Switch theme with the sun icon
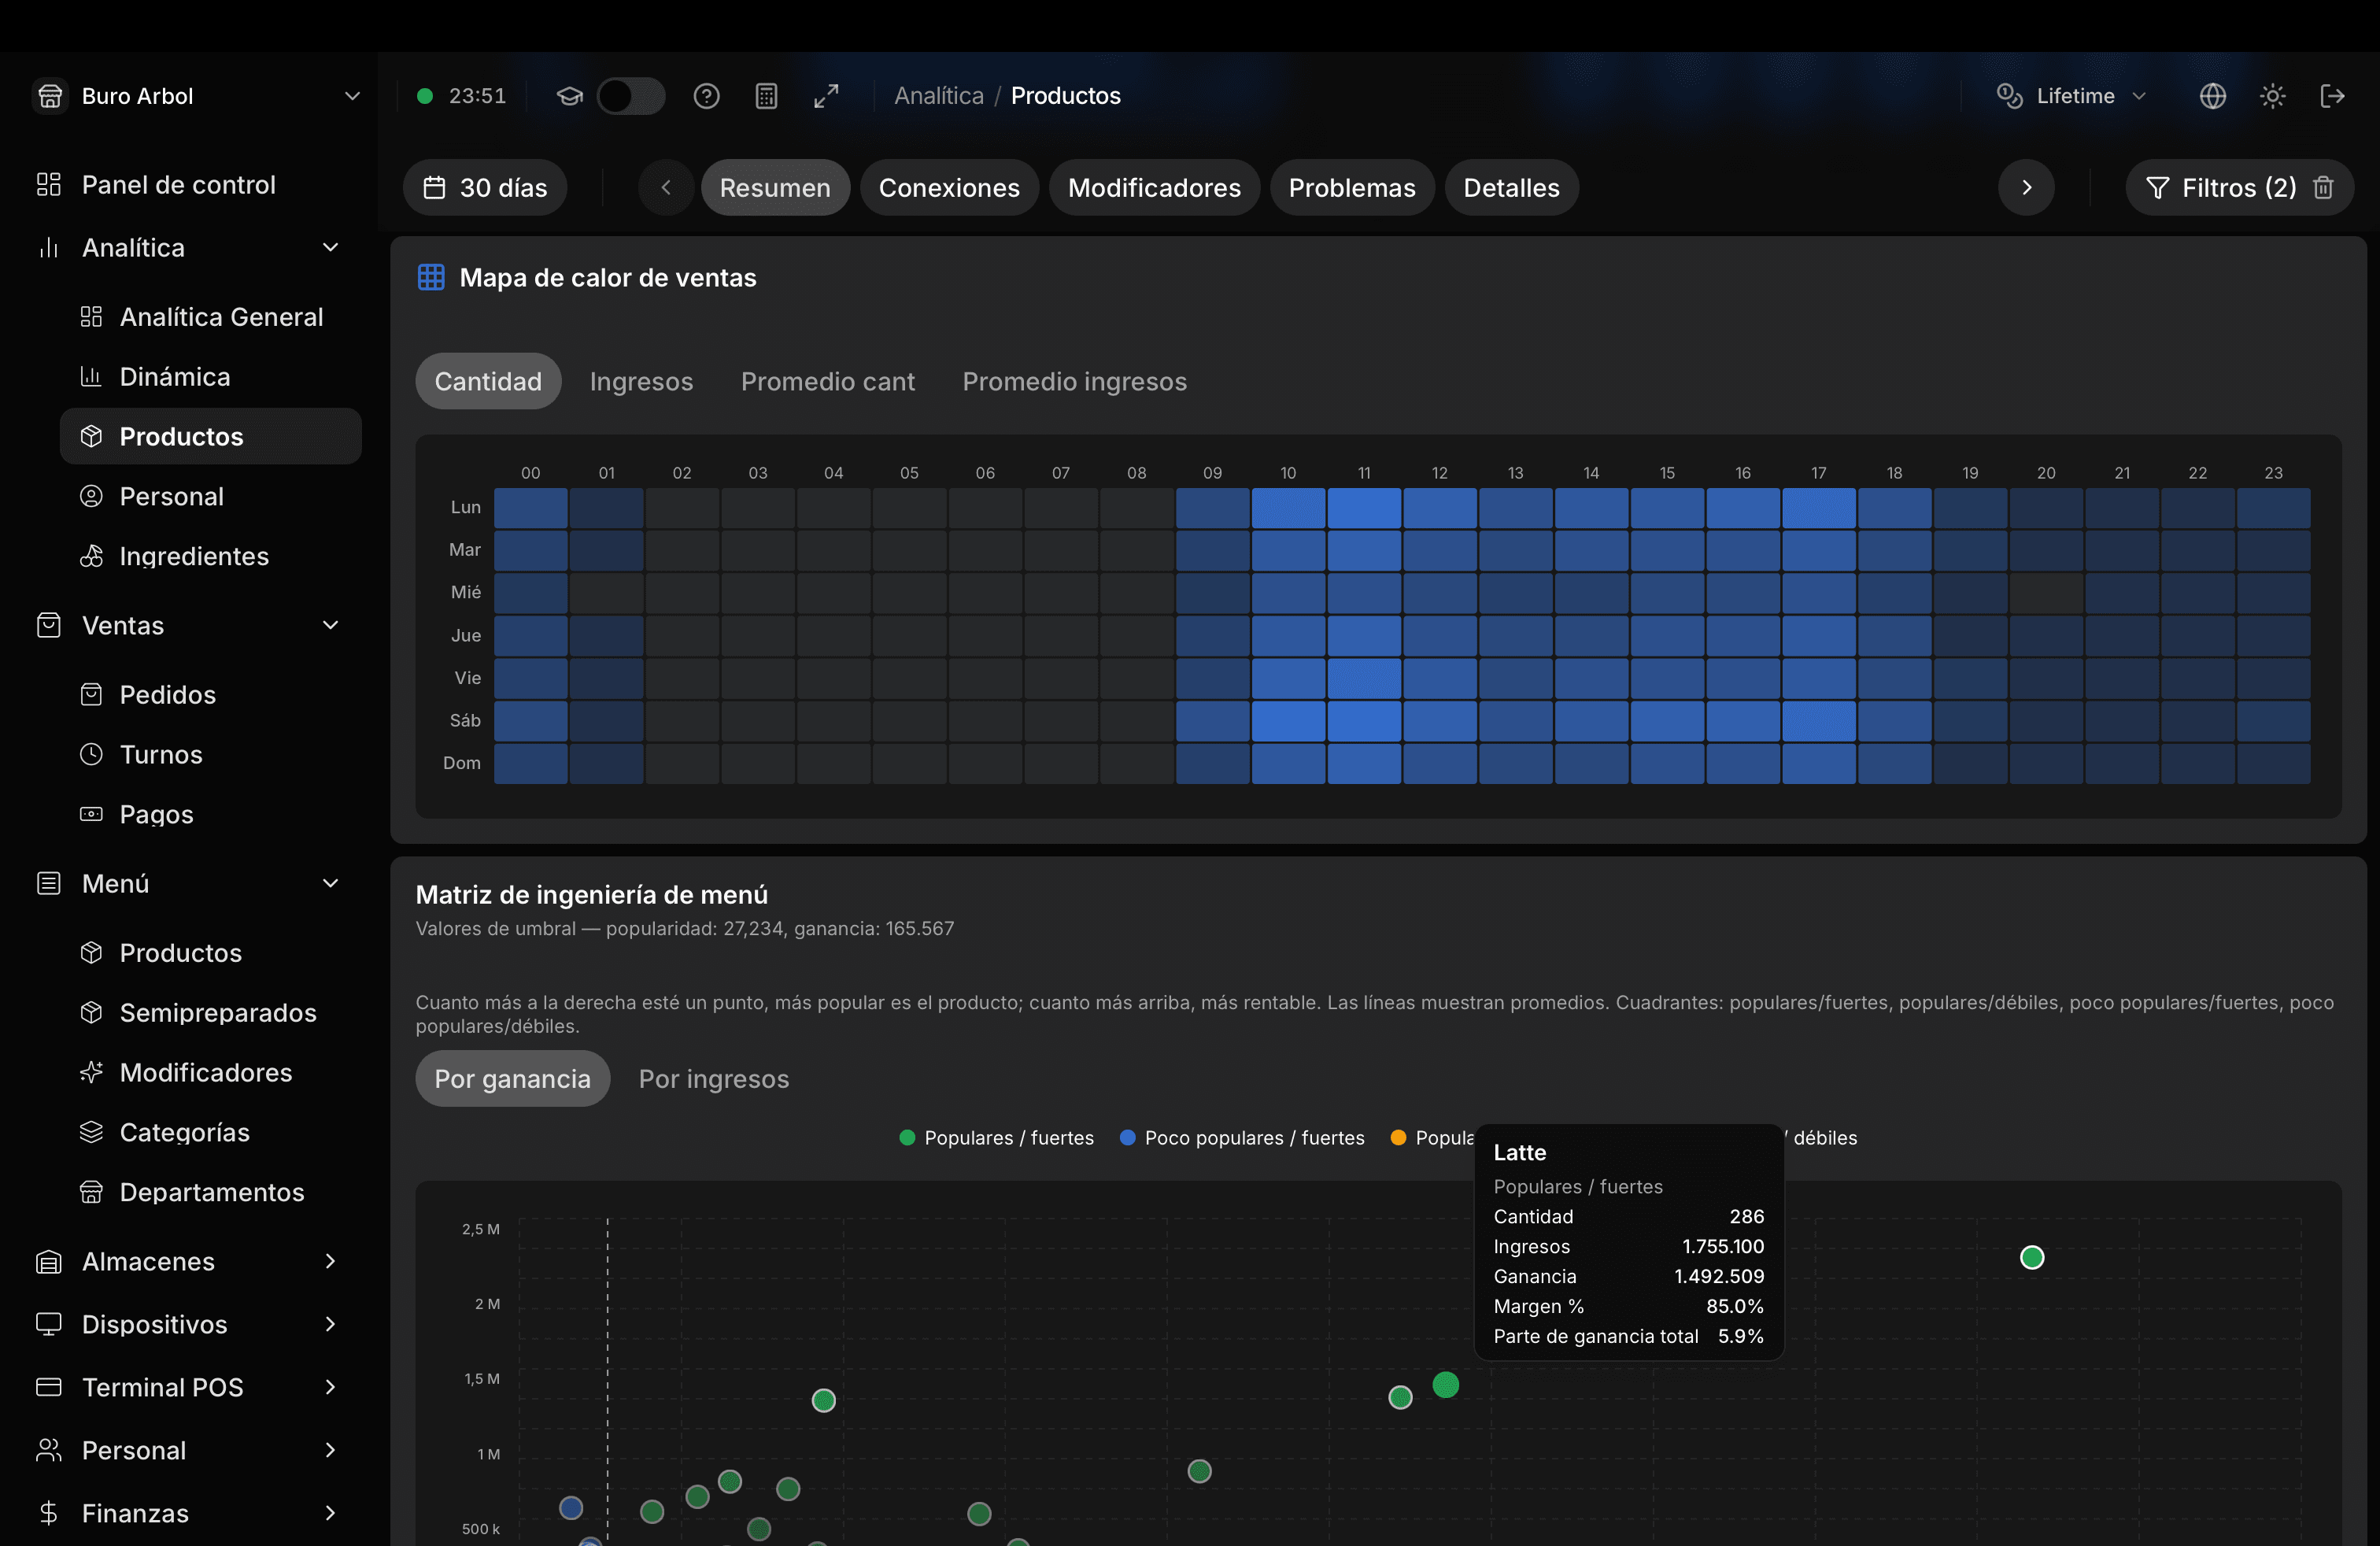This screenshot has height=1546, width=2380. [x=2273, y=96]
